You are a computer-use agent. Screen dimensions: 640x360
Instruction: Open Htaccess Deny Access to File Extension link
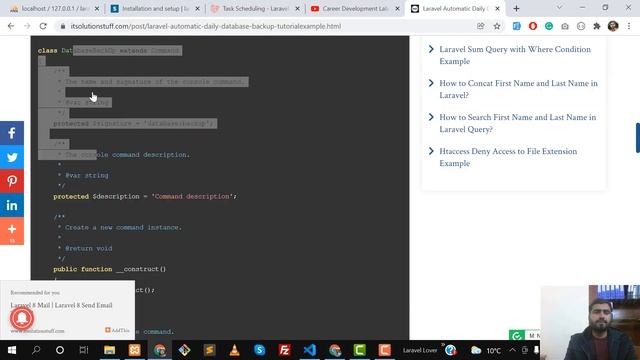(508, 157)
